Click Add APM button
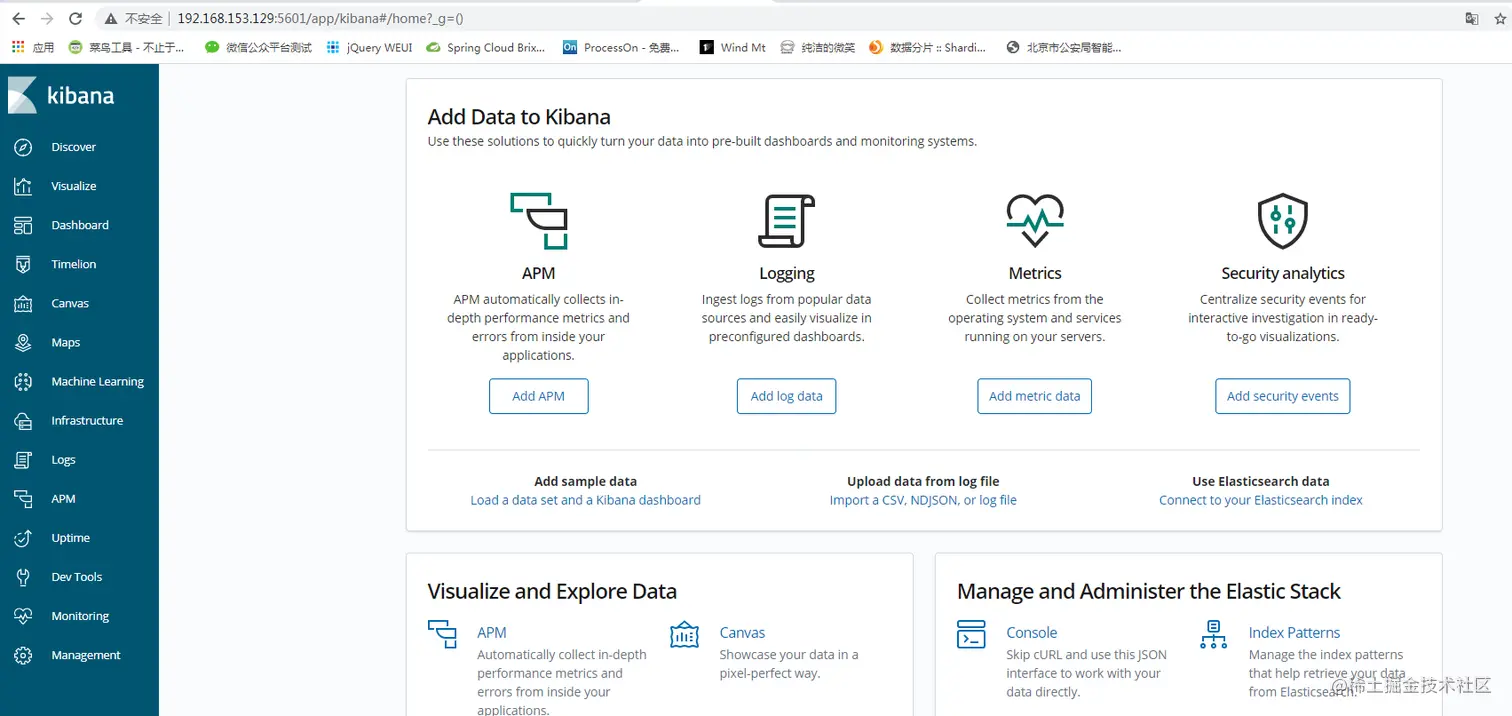This screenshot has height=716, width=1512. (x=539, y=396)
